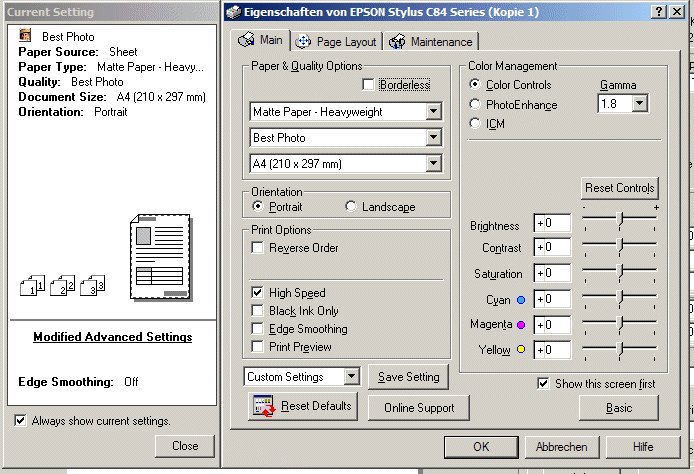
Task: Open the A4 paper size dropdown
Action: pyautogui.click(x=434, y=164)
